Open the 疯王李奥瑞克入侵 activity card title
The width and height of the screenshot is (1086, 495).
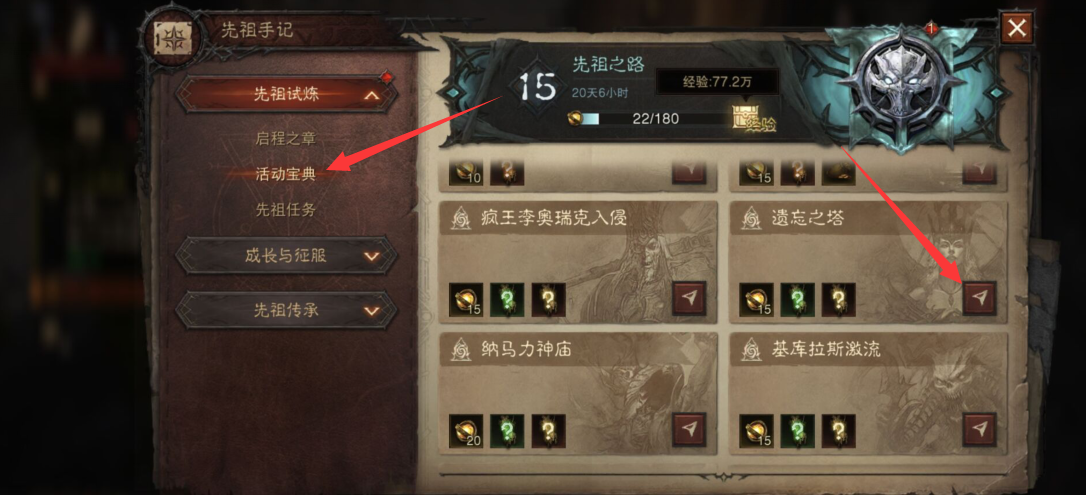tap(553, 218)
